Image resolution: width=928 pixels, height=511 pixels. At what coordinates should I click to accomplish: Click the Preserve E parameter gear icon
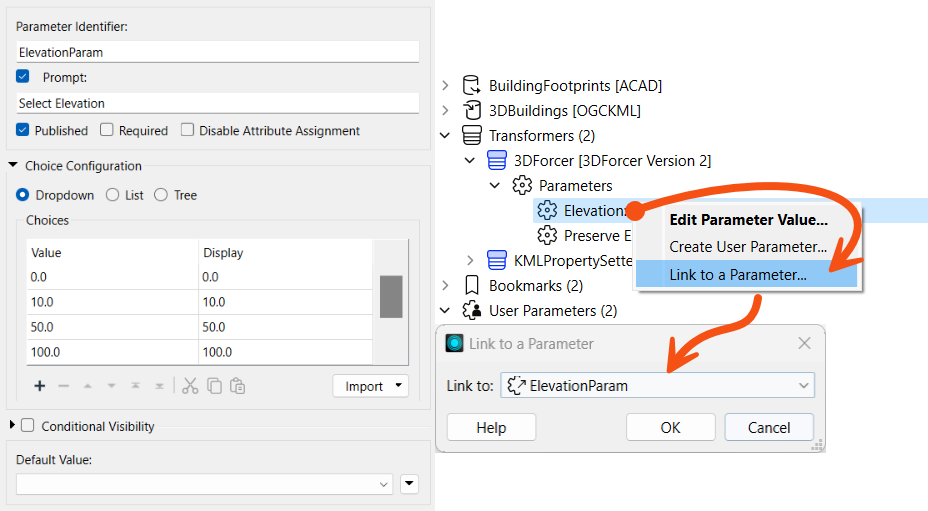[547, 236]
